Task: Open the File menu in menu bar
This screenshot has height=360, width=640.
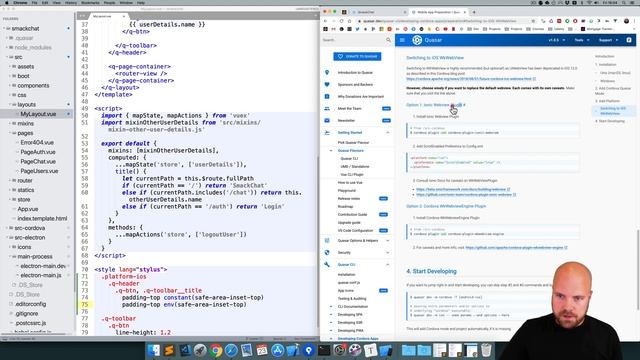Action: [34, 2]
